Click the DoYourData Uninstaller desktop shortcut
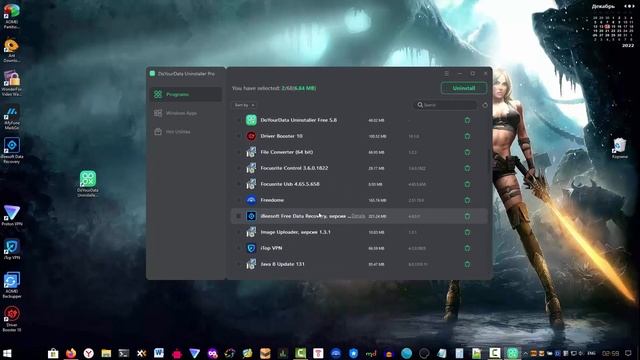This screenshot has width=640, height=360. click(88, 184)
